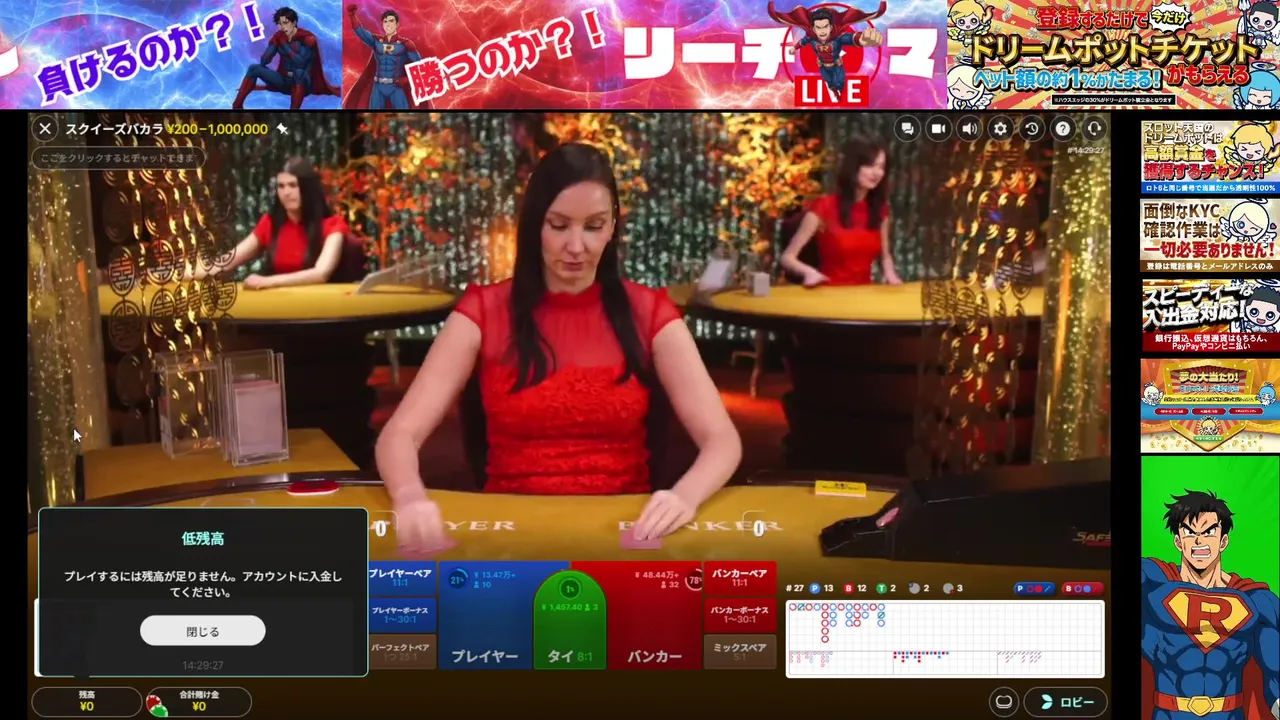Image resolution: width=1280 pixels, height=720 pixels.
Task: Click the スクイーズバカラ table title
Action: [x=115, y=129]
